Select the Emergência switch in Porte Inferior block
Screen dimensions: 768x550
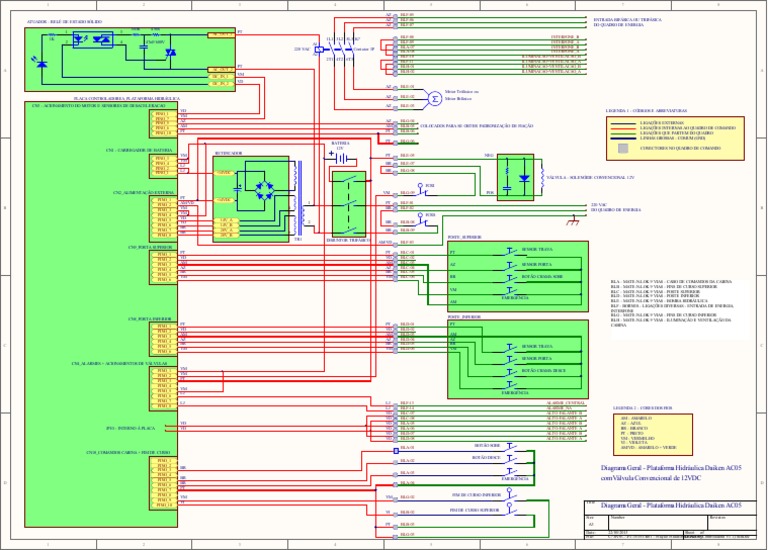511,382
